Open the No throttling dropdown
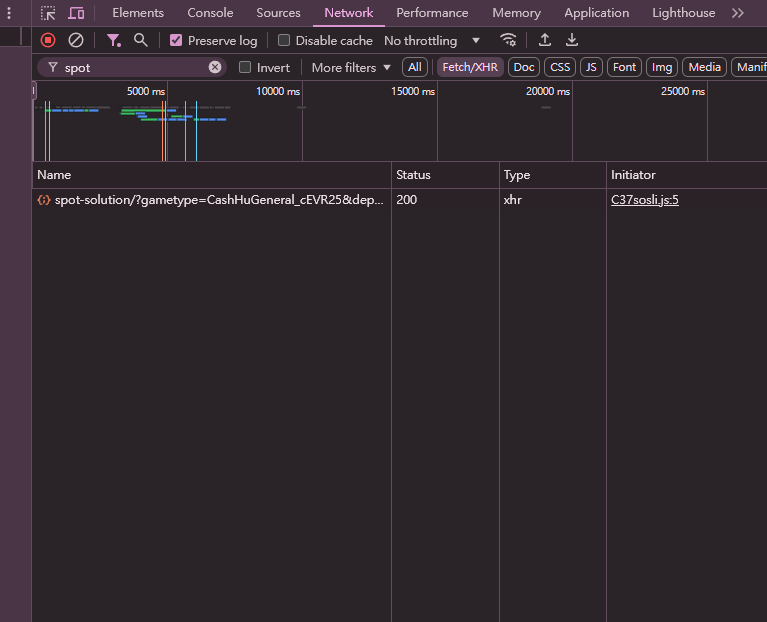Viewport: 767px width, 622px height. pos(432,41)
